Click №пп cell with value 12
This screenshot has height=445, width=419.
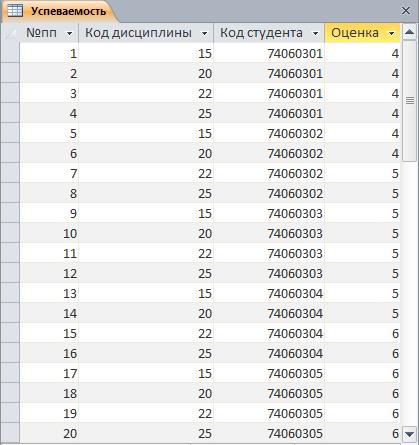click(49, 273)
